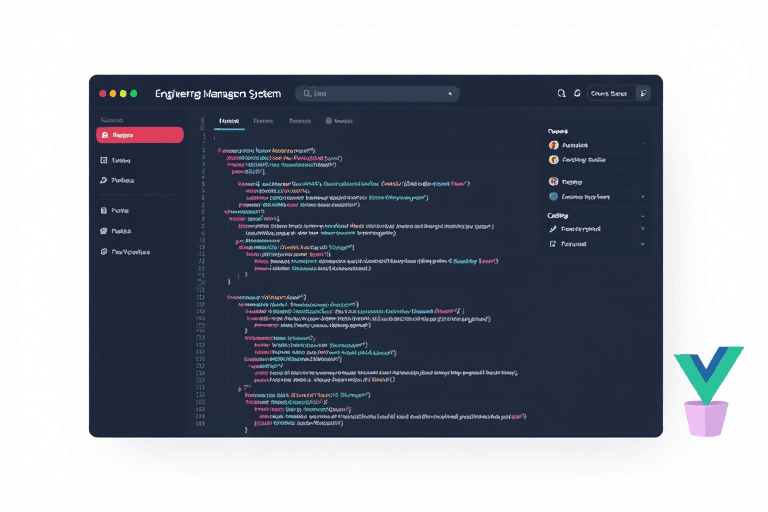Click the second avatar entry in the right panel
The height and width of the screenshot is (512, 768).
(x=578, y=159)
